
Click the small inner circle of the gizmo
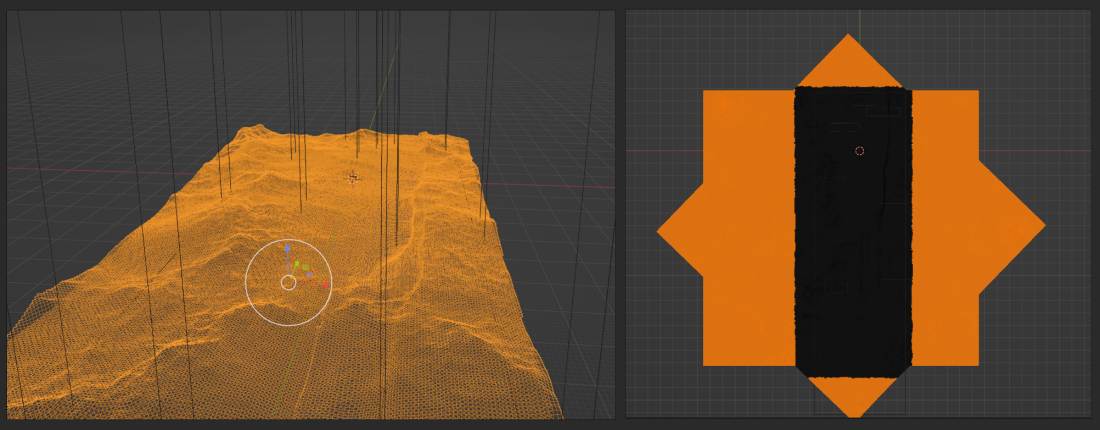click(288, 283)
